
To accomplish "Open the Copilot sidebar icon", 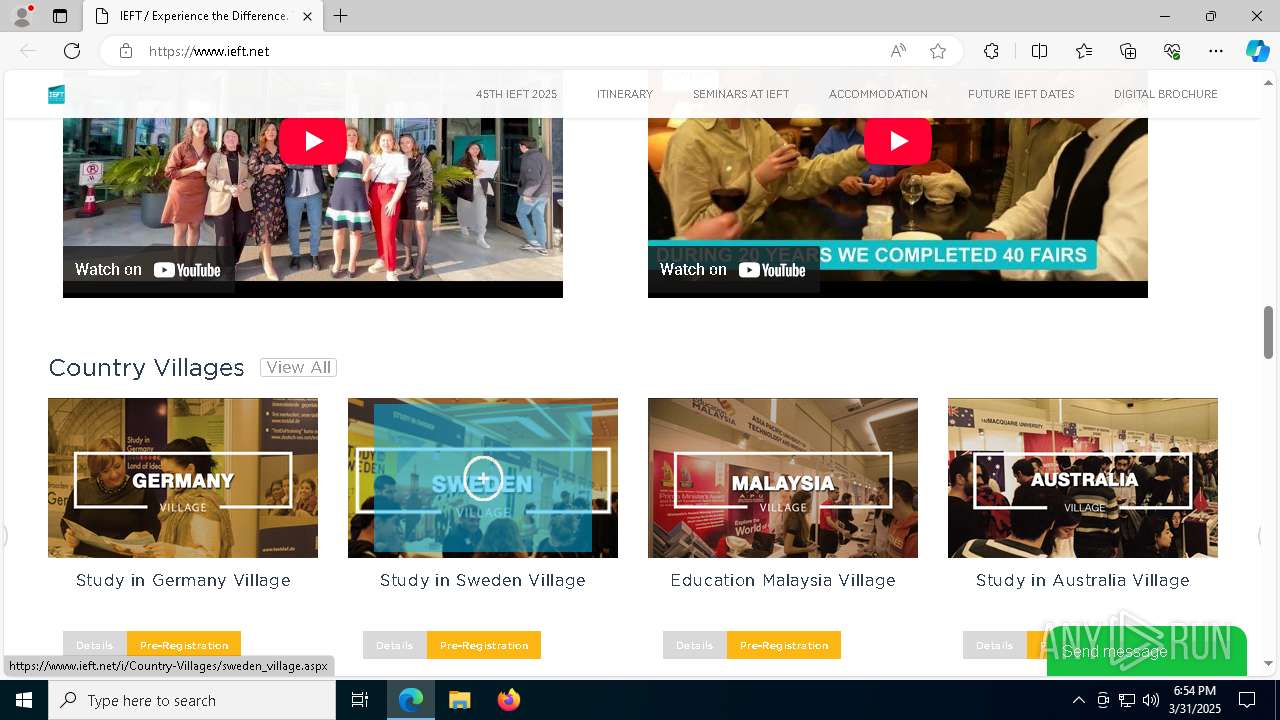I will point(1257,51).
